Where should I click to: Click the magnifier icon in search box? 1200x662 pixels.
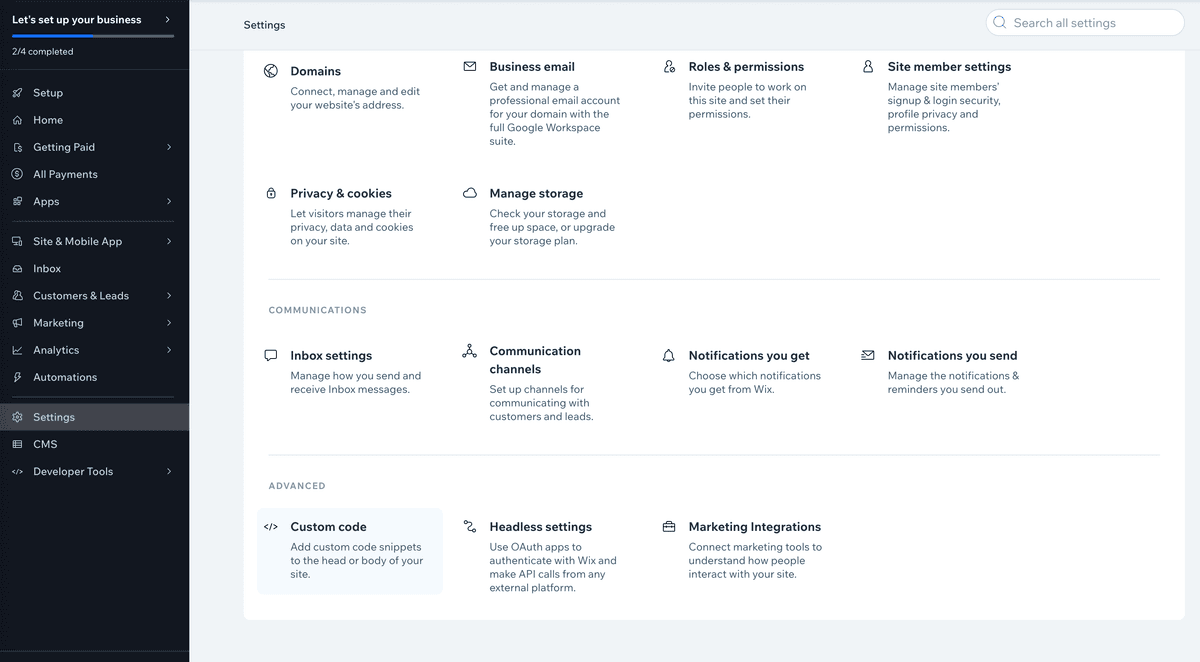pyautogui.click(x=999, y=23)
